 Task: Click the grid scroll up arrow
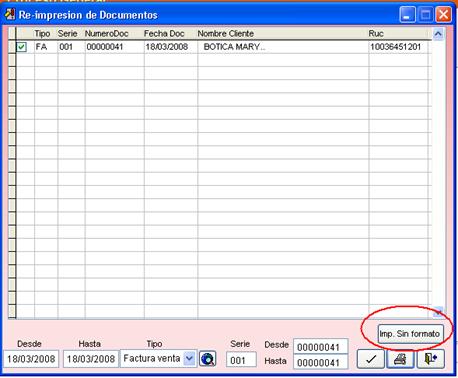[x=438, y=34]
